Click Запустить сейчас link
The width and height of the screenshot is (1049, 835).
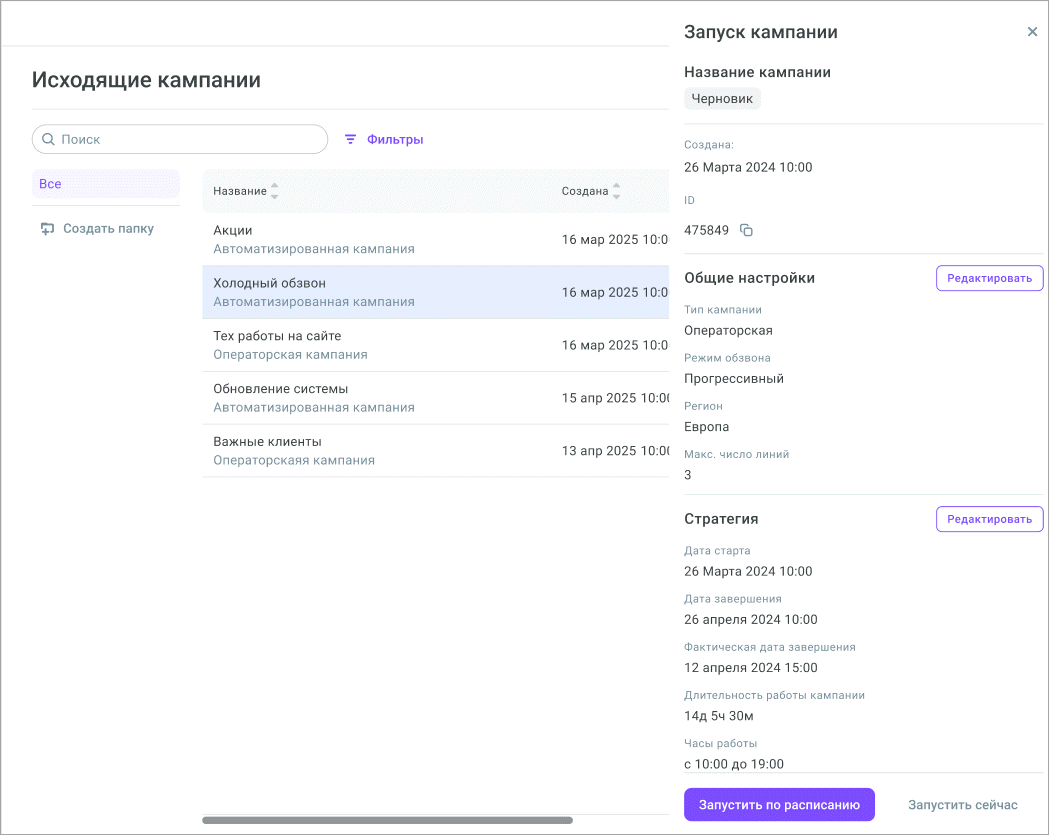point(962,805)
